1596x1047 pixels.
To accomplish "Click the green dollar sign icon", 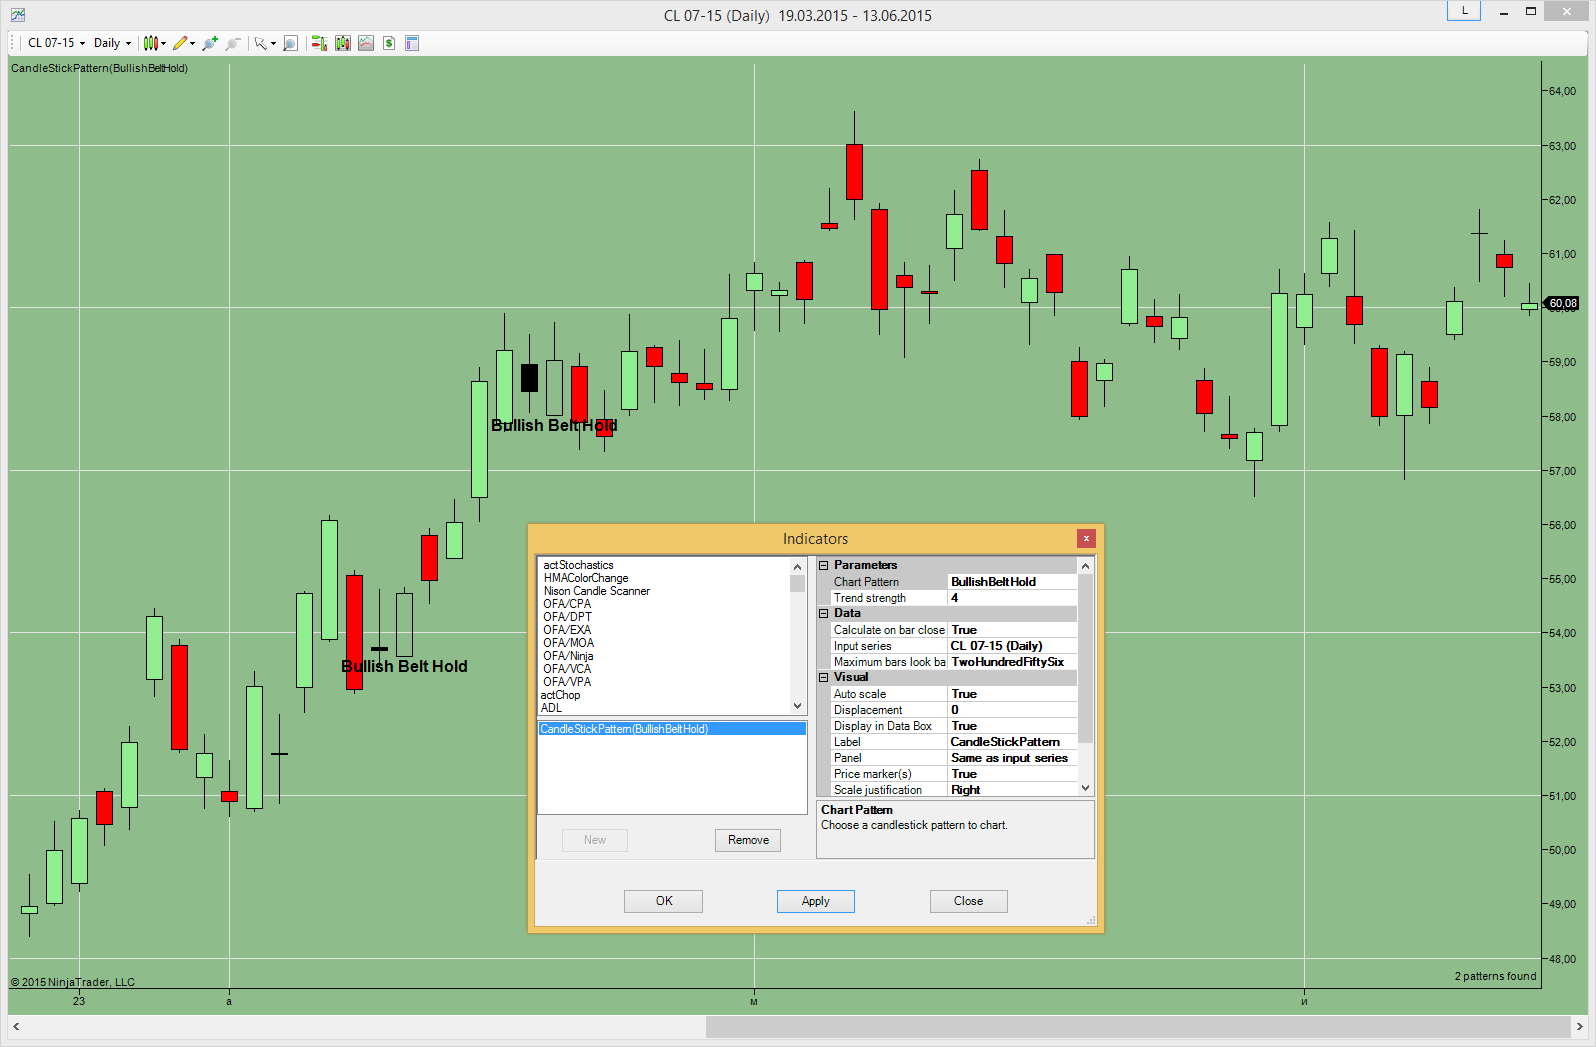I will [x=389, y=43].
